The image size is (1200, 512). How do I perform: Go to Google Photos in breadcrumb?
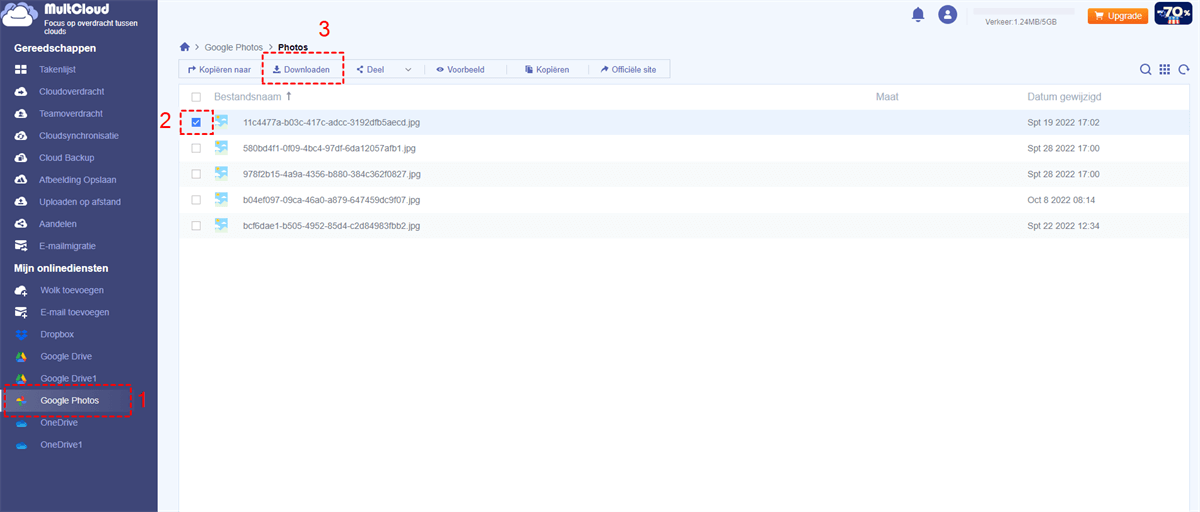pos(234,47)
